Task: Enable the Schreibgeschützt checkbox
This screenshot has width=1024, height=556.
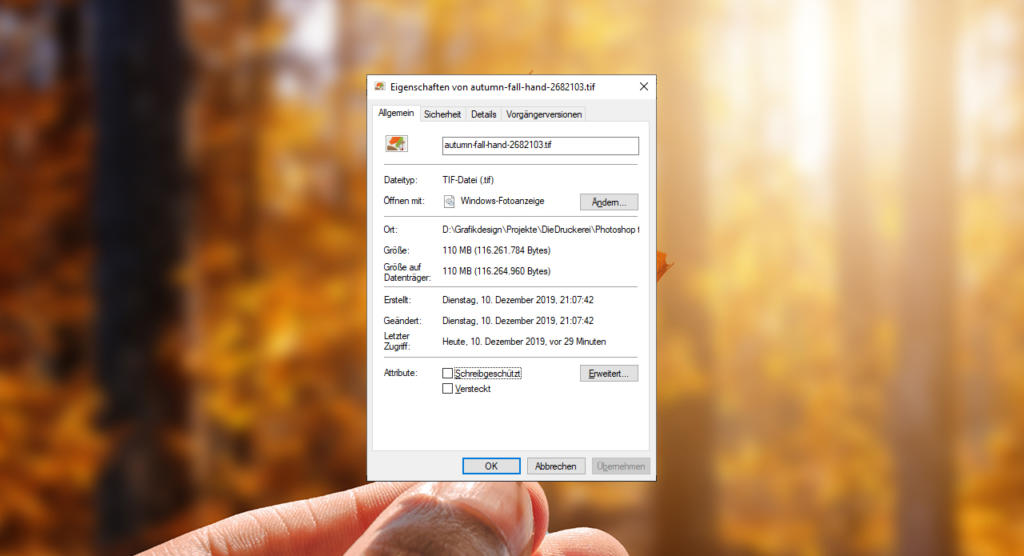Action: pos(447,373)
